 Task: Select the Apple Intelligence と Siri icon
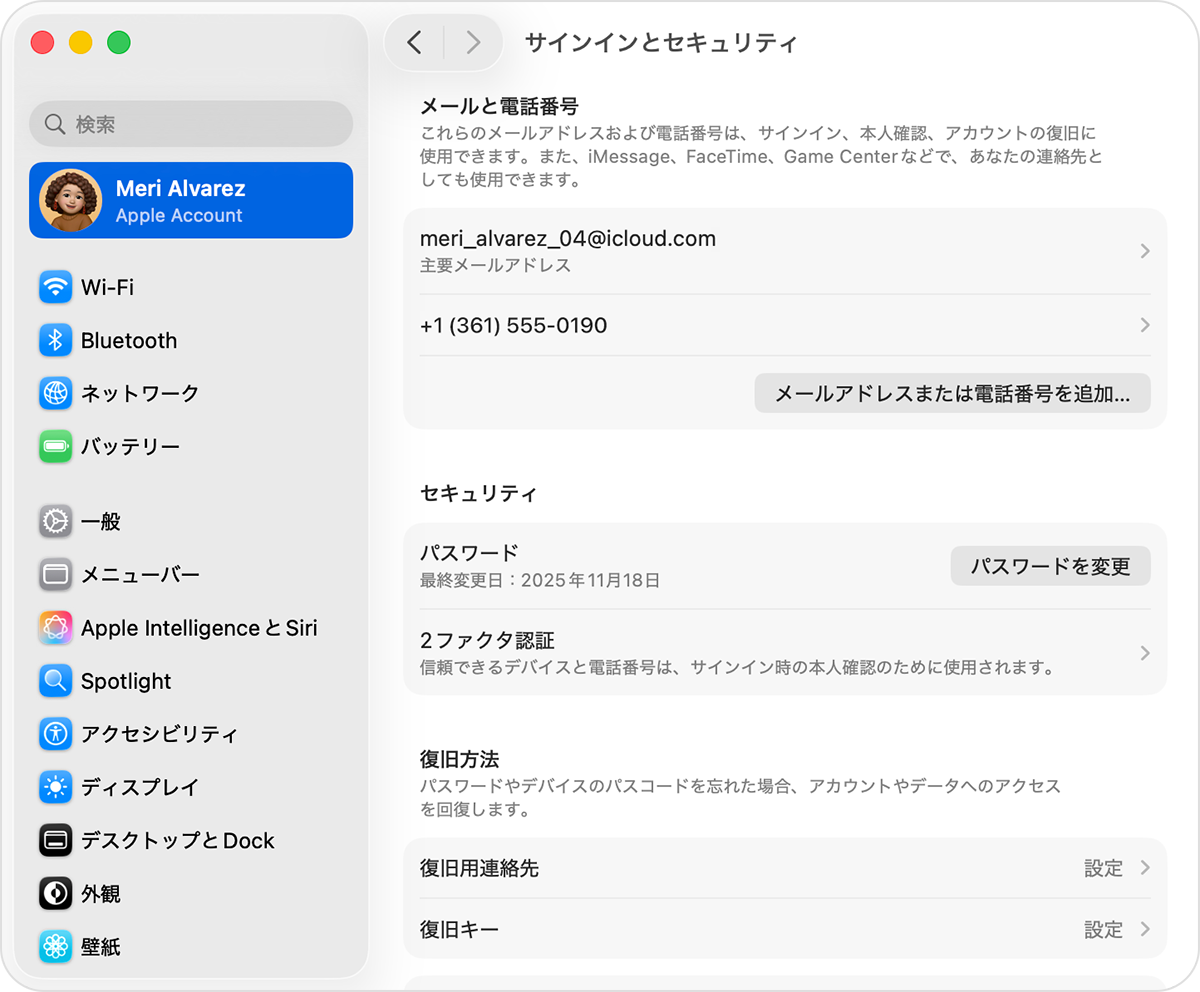(55, 628)
